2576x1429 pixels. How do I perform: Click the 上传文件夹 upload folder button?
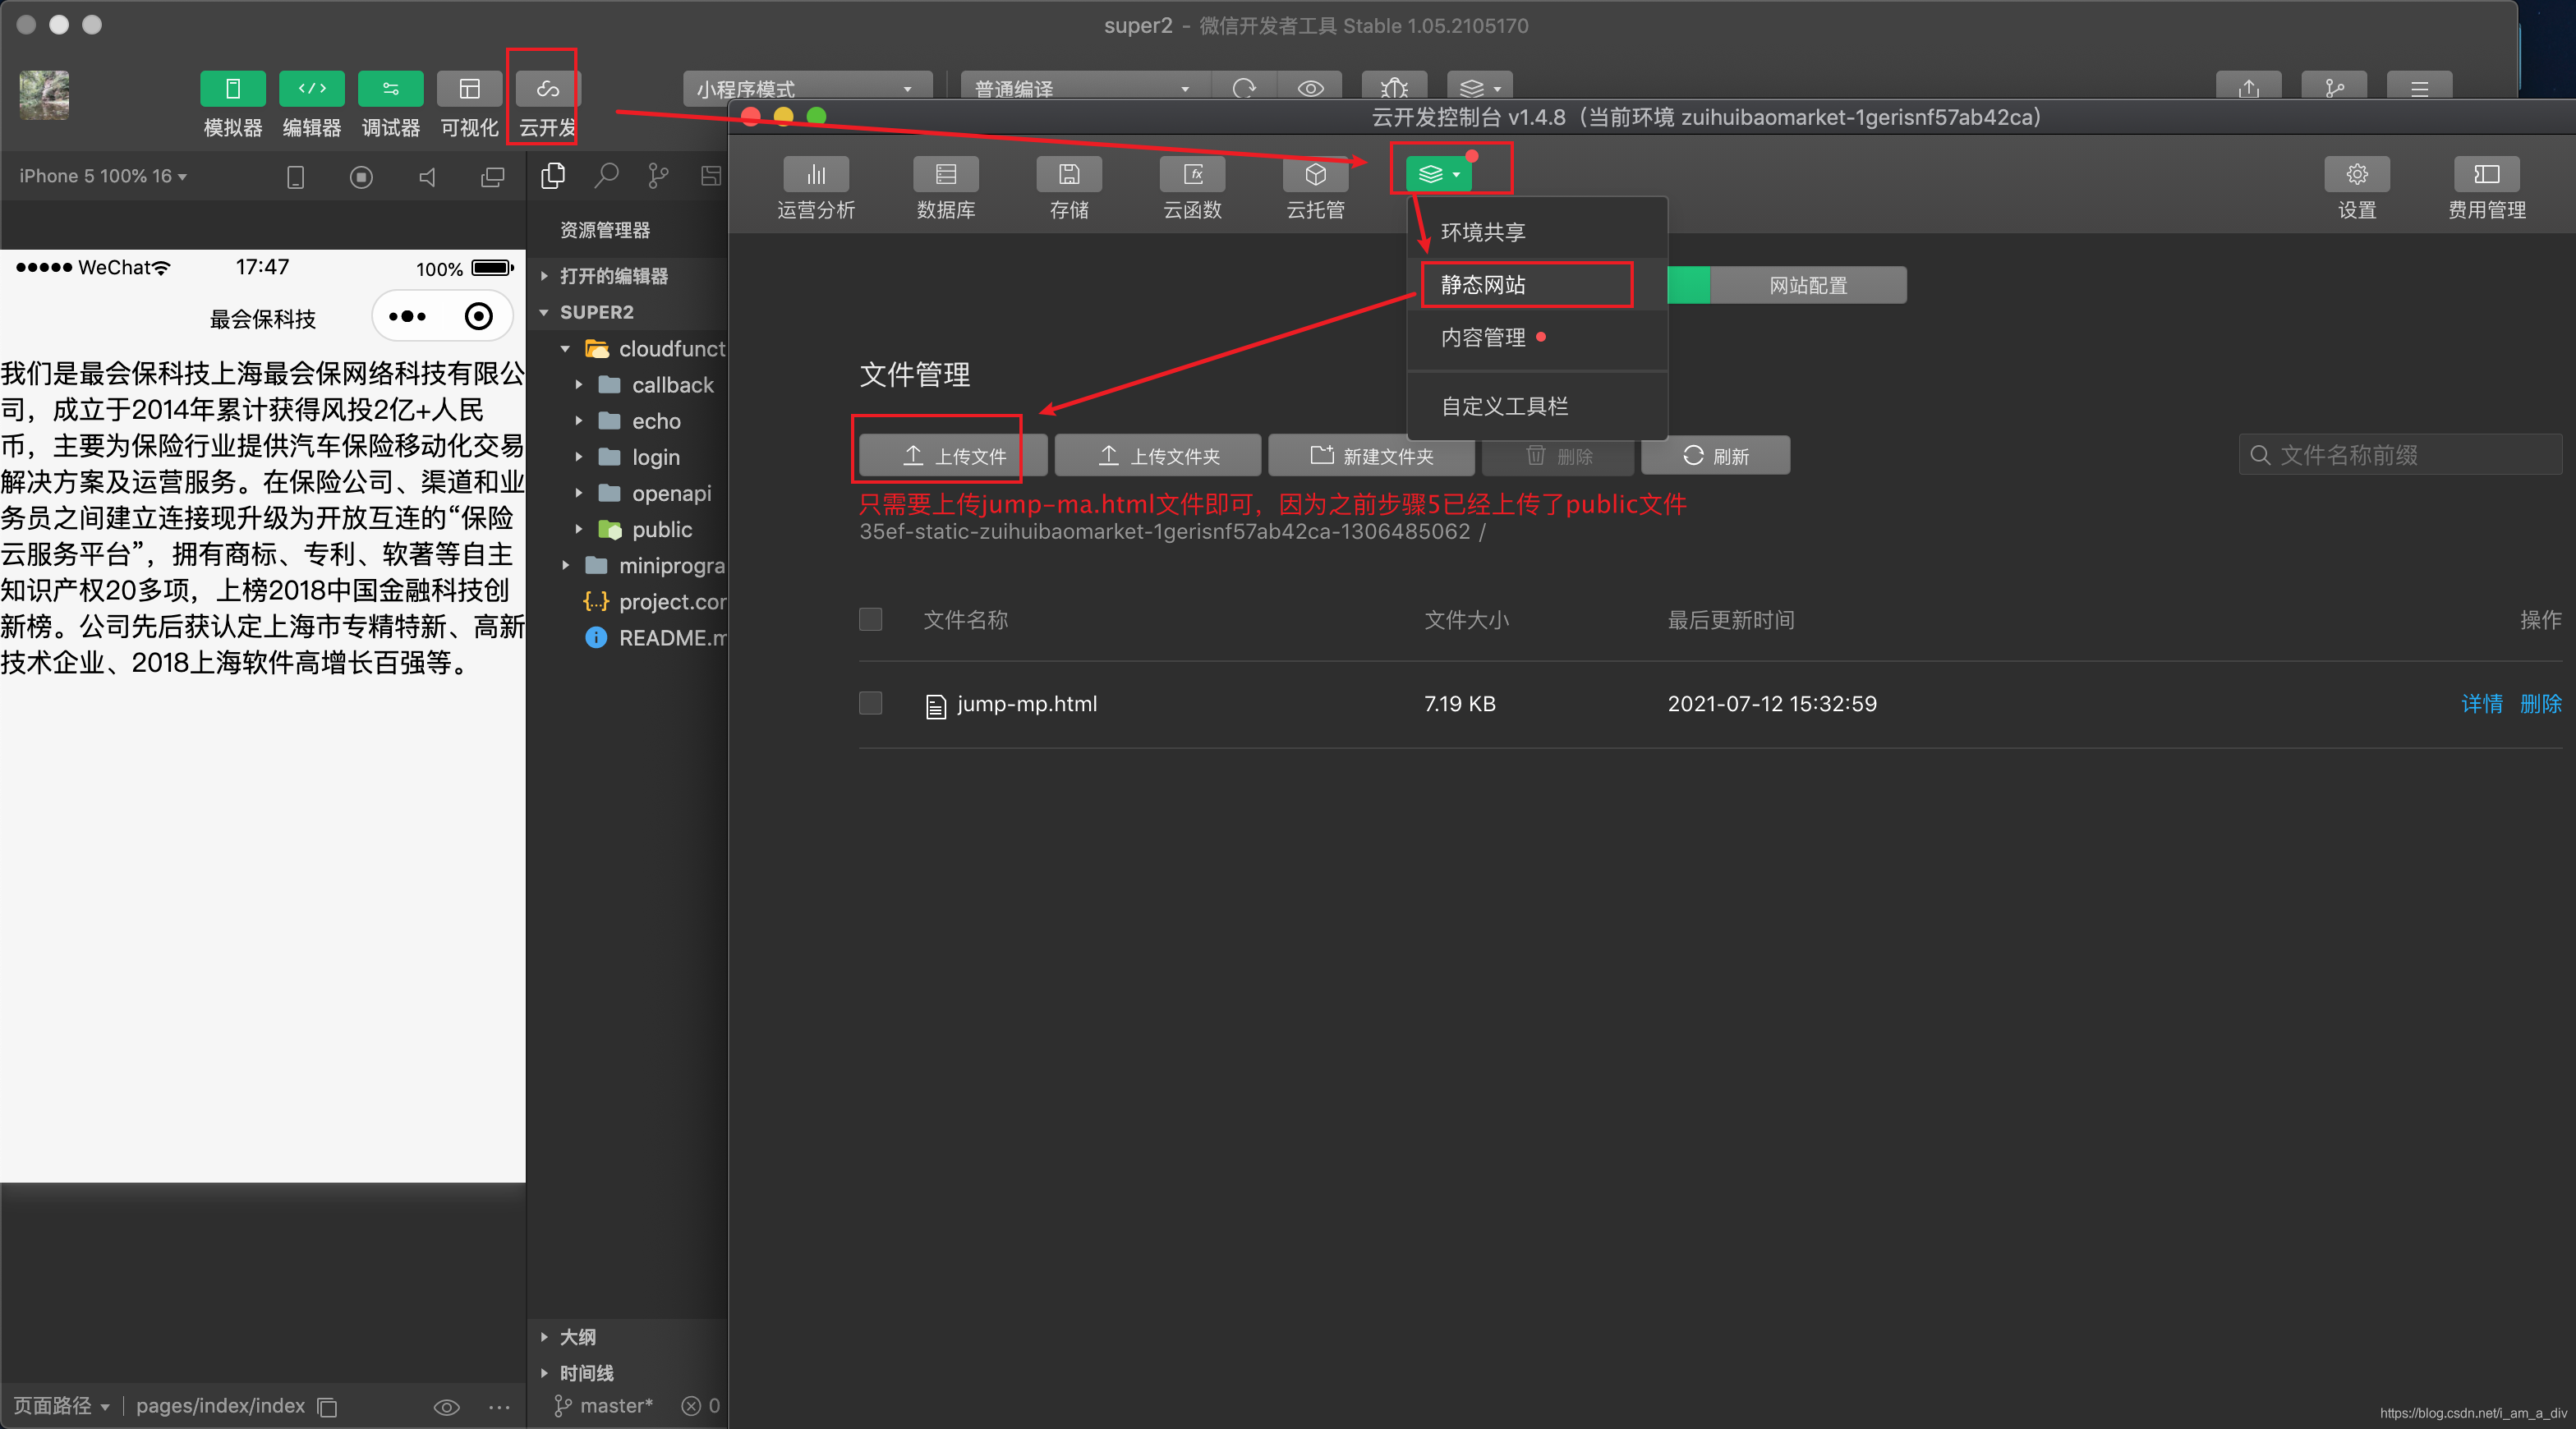tap(1158, 456)
